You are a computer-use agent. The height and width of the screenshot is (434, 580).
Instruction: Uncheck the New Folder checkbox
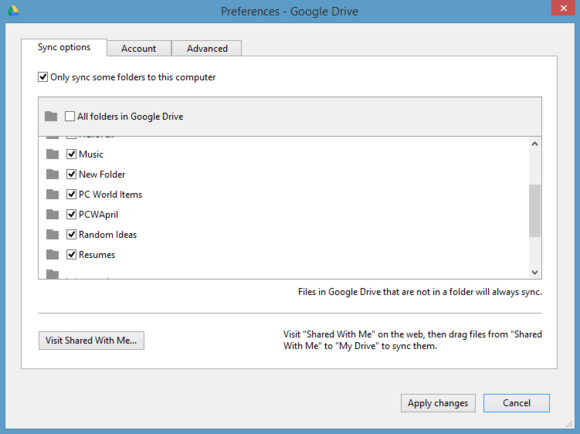71,174
